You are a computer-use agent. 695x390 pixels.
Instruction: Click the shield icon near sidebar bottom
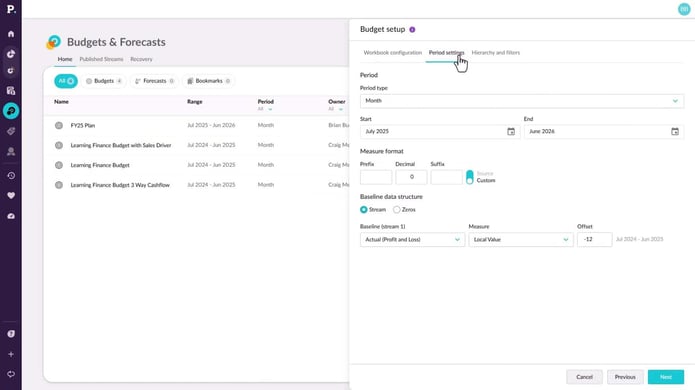click(11, 334)
